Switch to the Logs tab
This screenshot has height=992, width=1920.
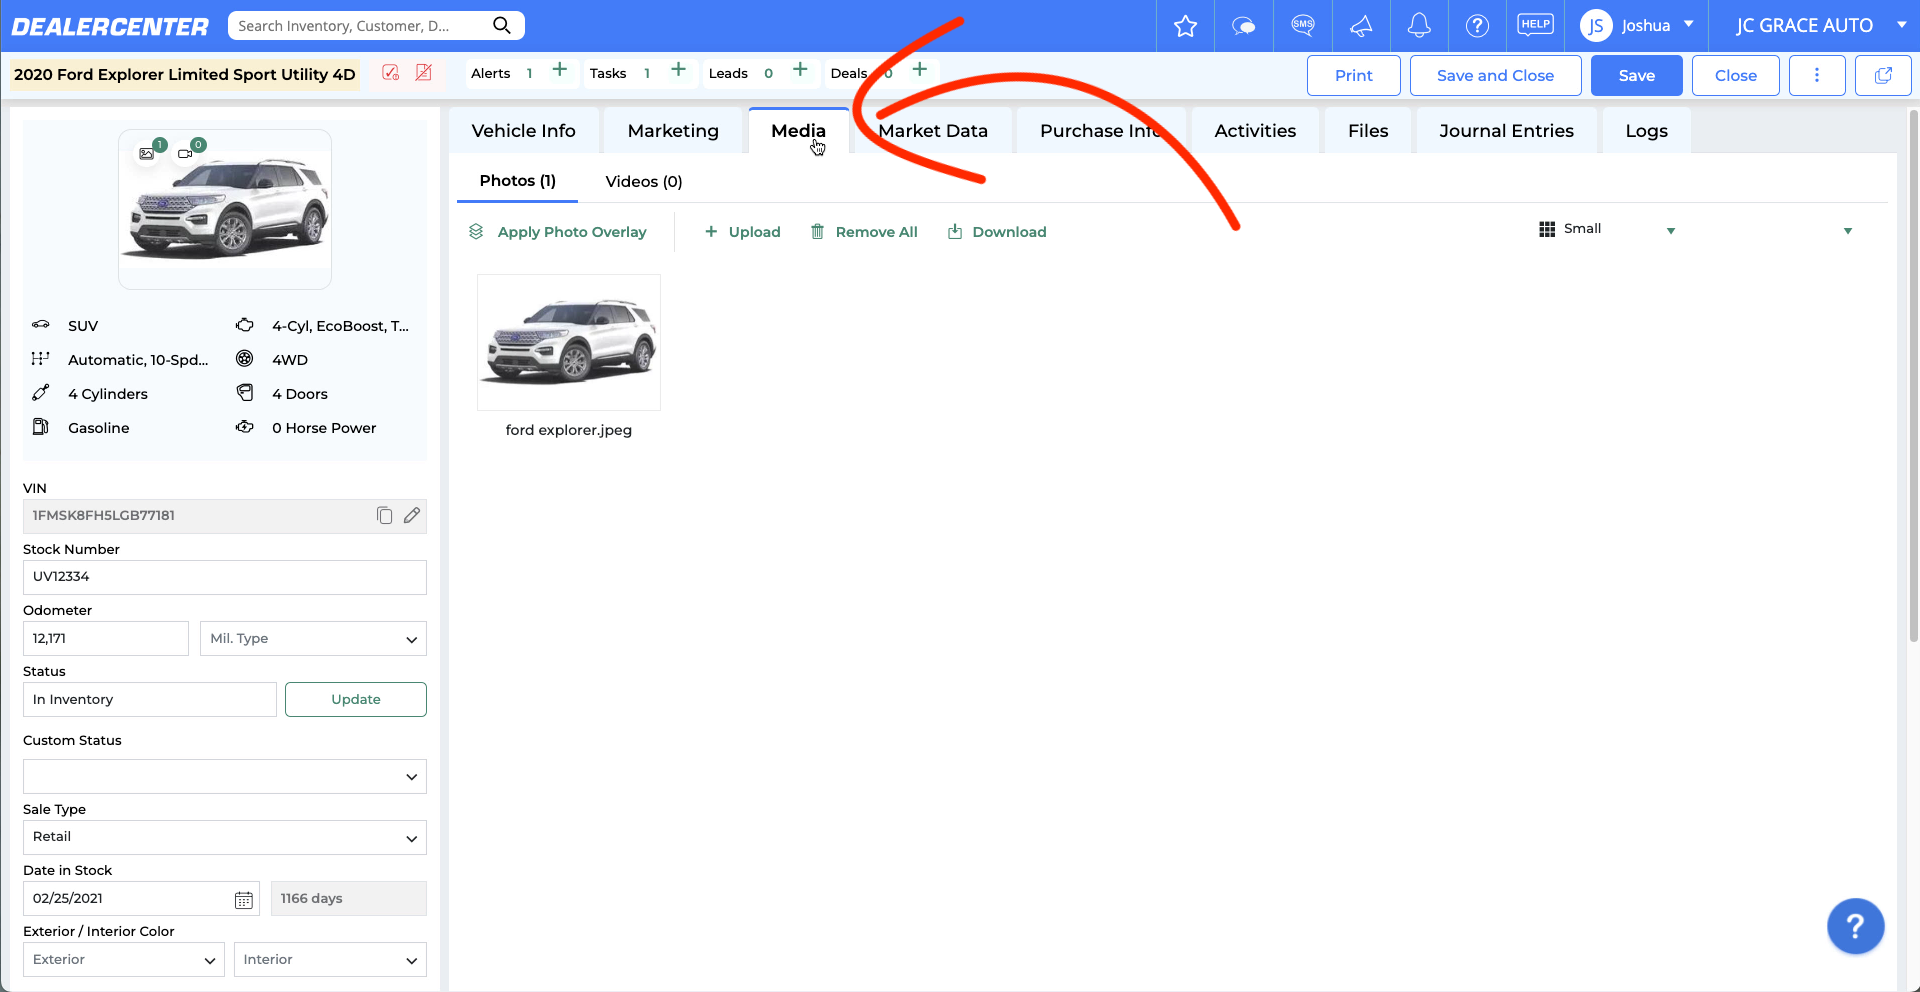[x=1646, y=131]
